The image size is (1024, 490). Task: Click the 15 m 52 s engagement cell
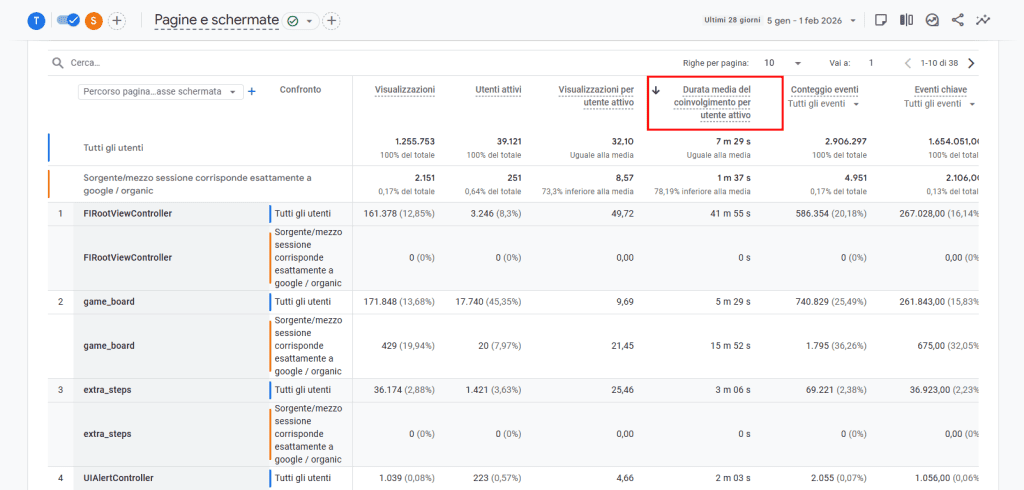tap(731, 346)
